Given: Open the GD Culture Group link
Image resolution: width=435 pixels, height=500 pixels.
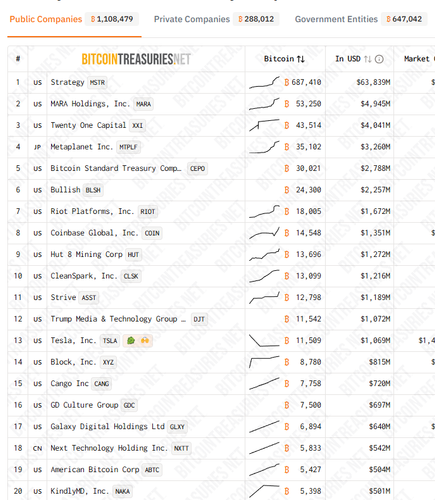Looking at the screenshot, I should coord(84,405).
